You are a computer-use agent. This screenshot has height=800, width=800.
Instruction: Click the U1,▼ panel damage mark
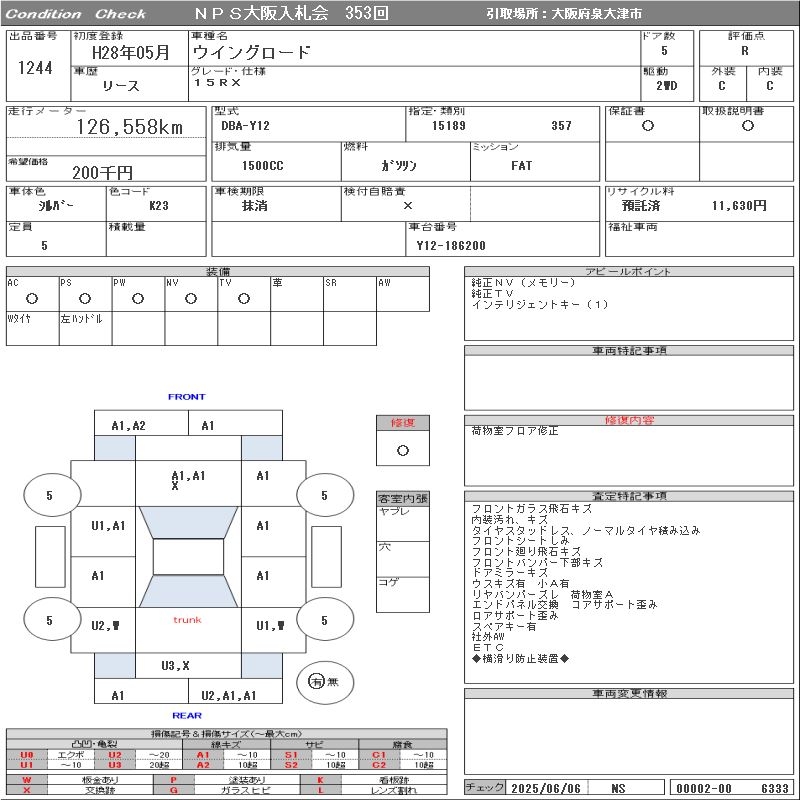click(x=270, y=626)
